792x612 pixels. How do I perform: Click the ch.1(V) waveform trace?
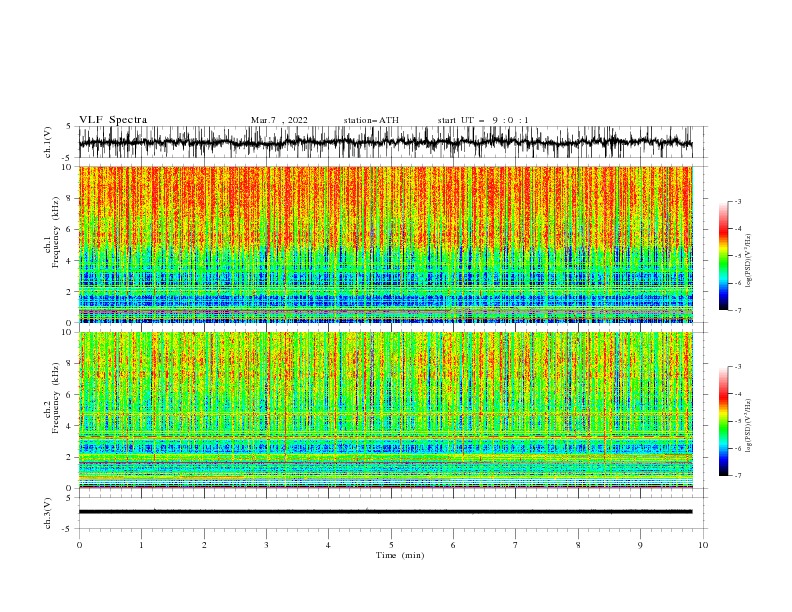coord(385,142)
